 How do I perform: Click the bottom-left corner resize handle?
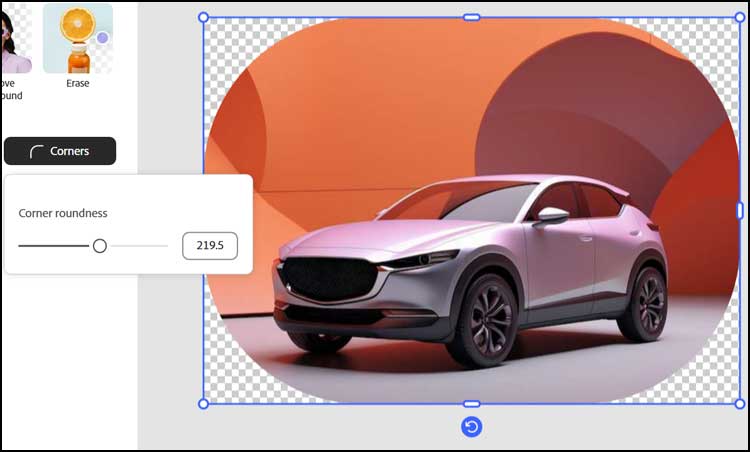[203, 404]
